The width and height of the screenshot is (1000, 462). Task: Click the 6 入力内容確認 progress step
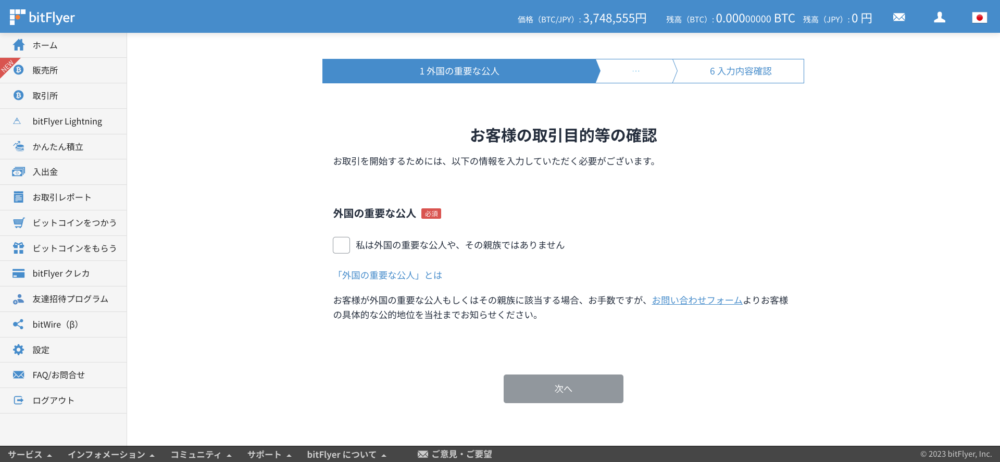point(741,71)
